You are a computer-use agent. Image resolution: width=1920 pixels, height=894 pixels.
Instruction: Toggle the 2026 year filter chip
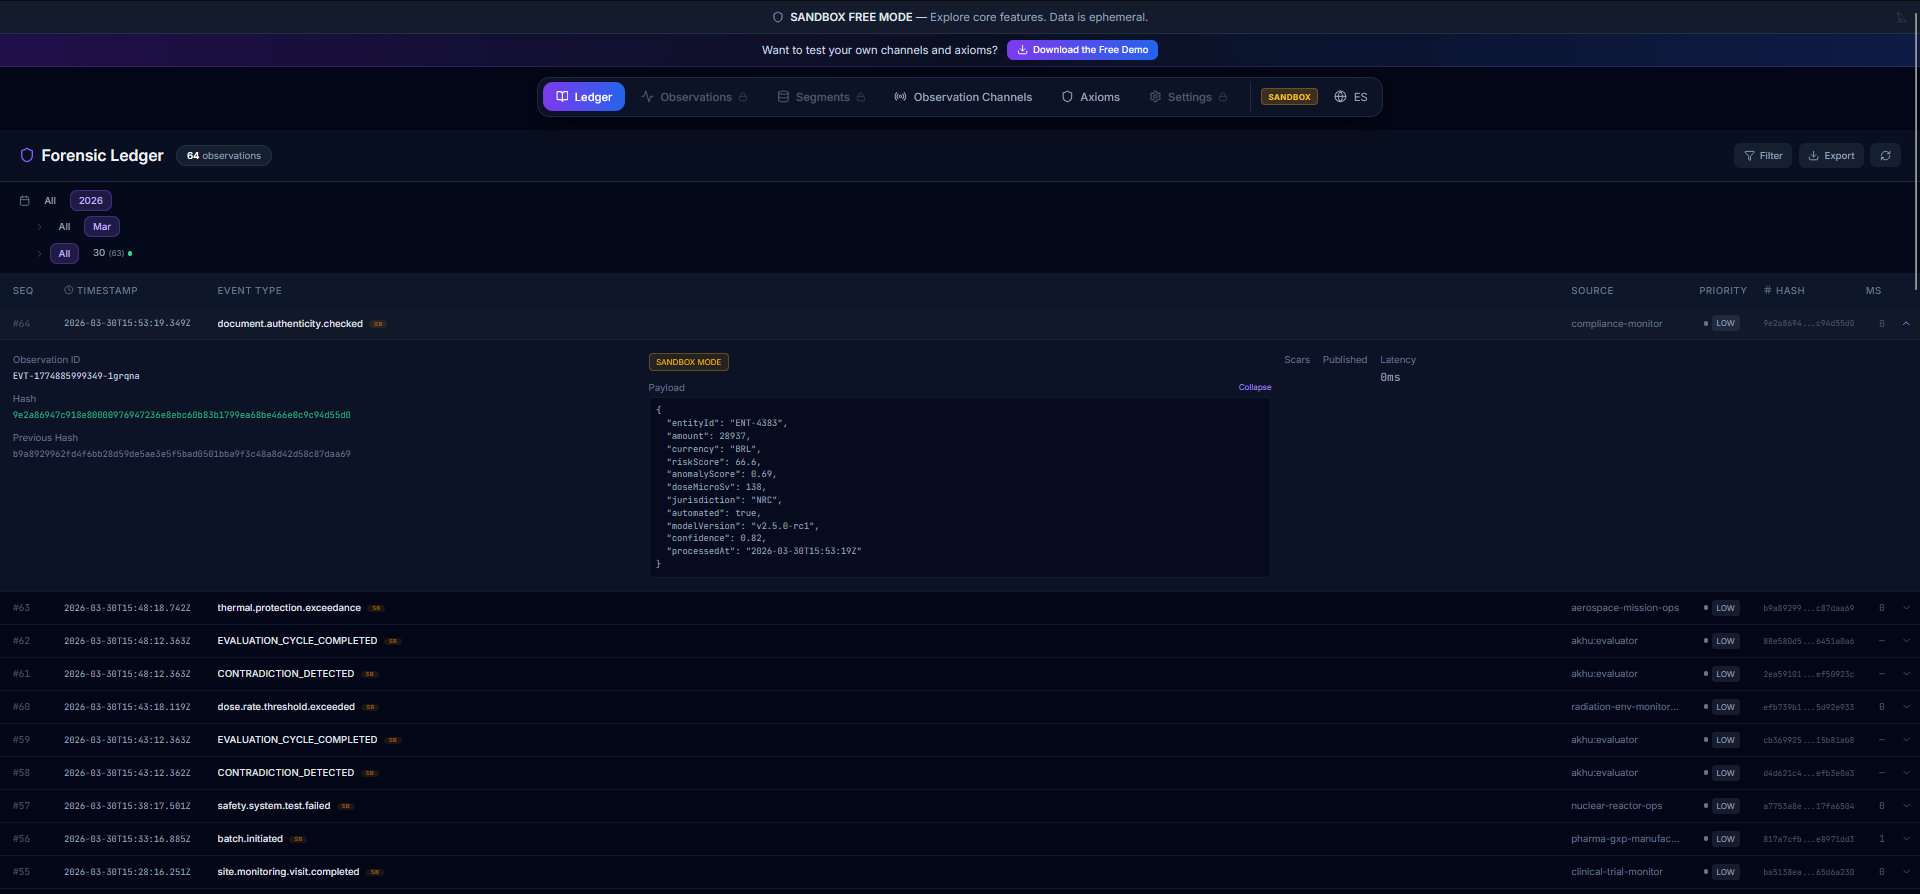click(91, 201)
